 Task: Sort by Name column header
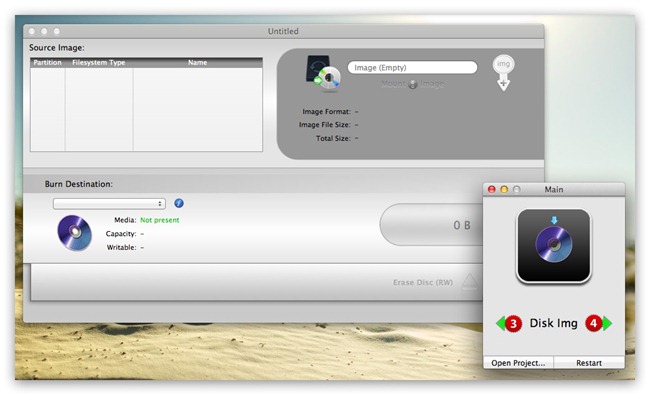(197, 63)
